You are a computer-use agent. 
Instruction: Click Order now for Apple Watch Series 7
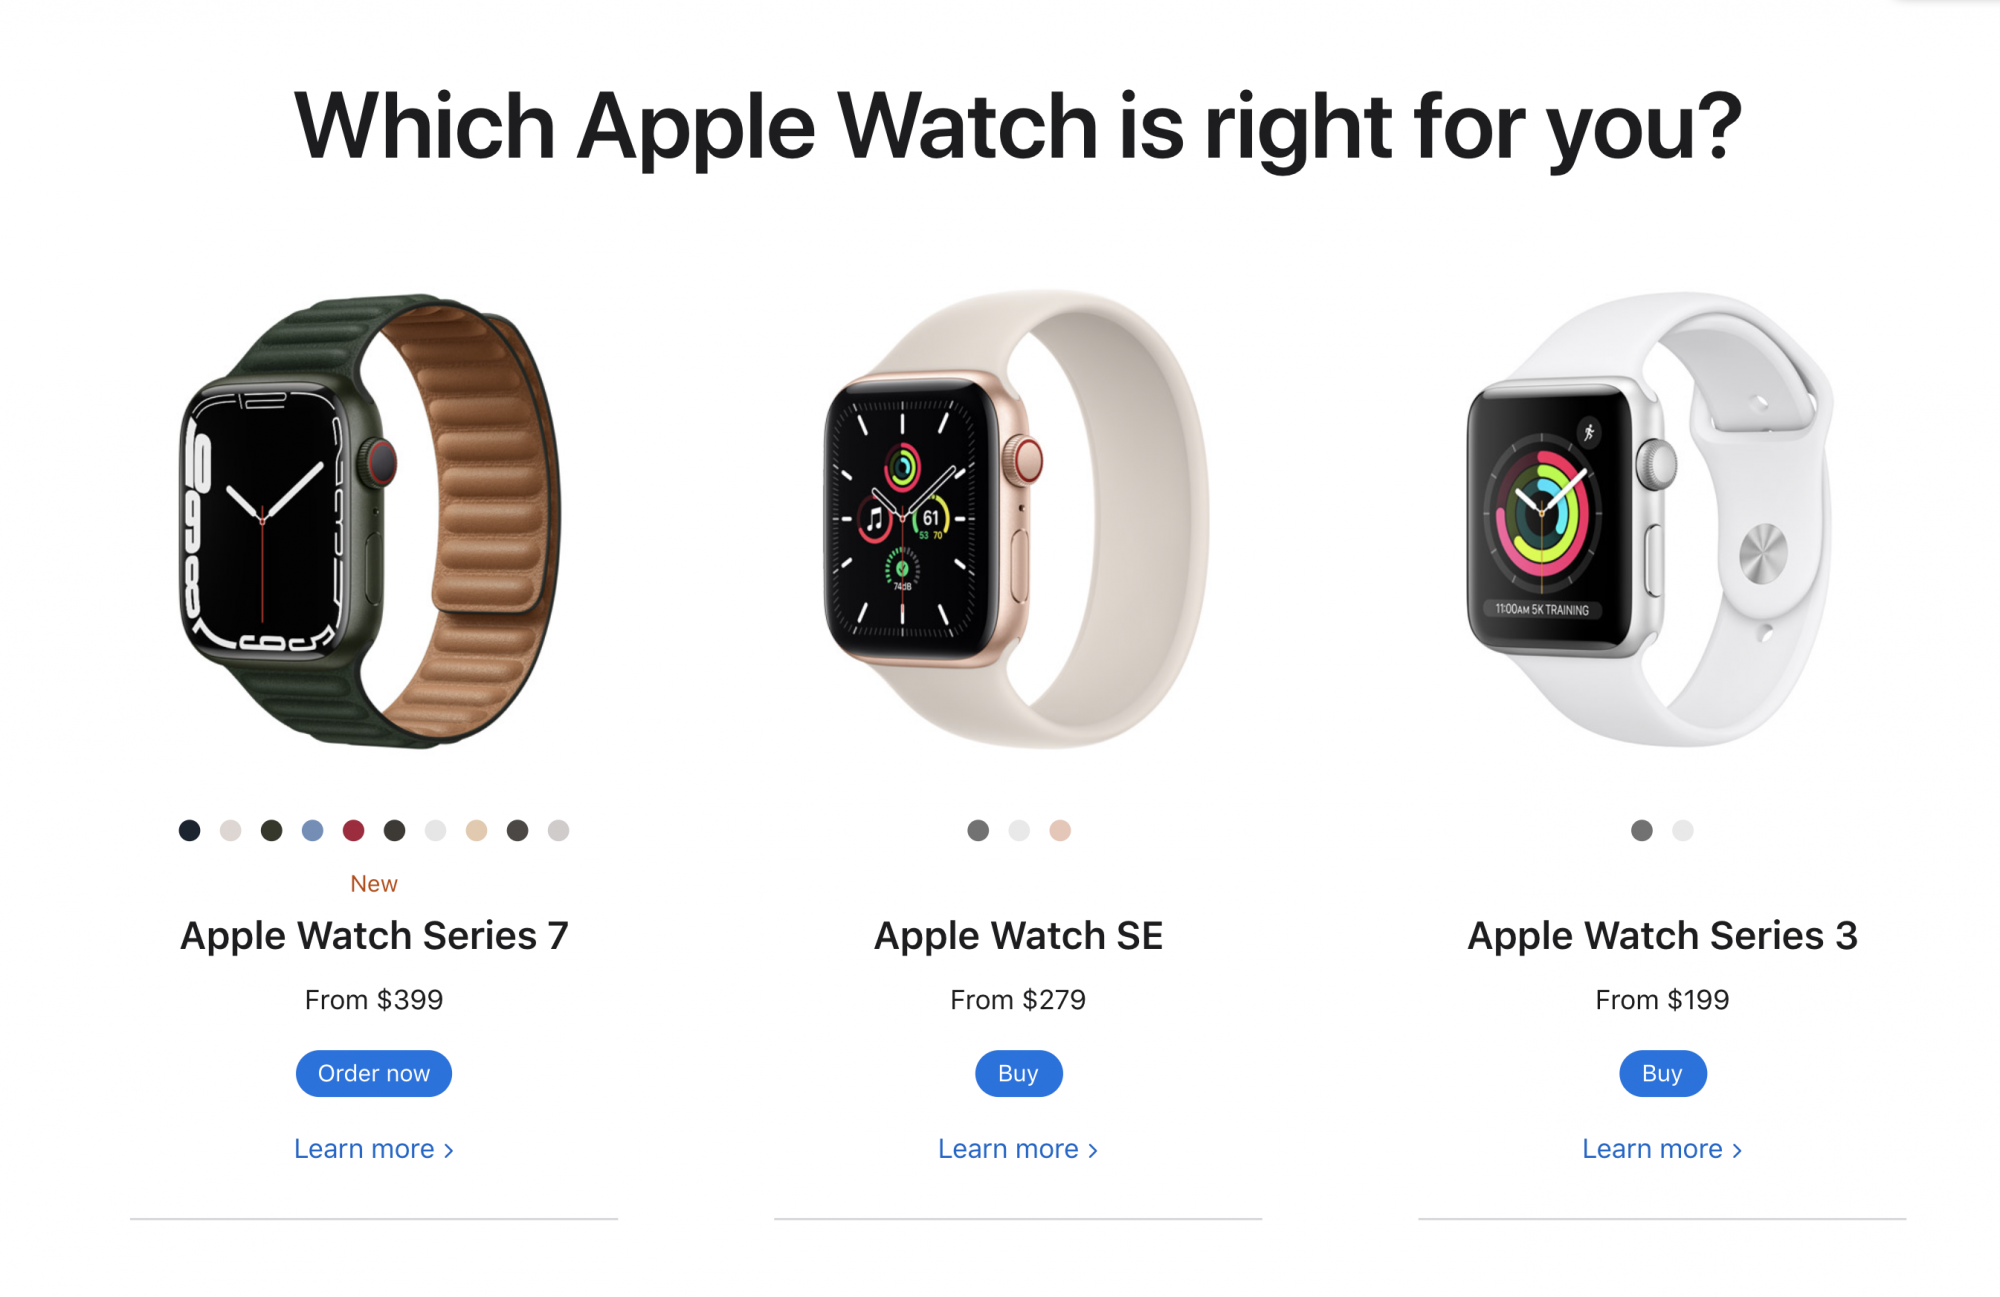[x=374, y=1073]
